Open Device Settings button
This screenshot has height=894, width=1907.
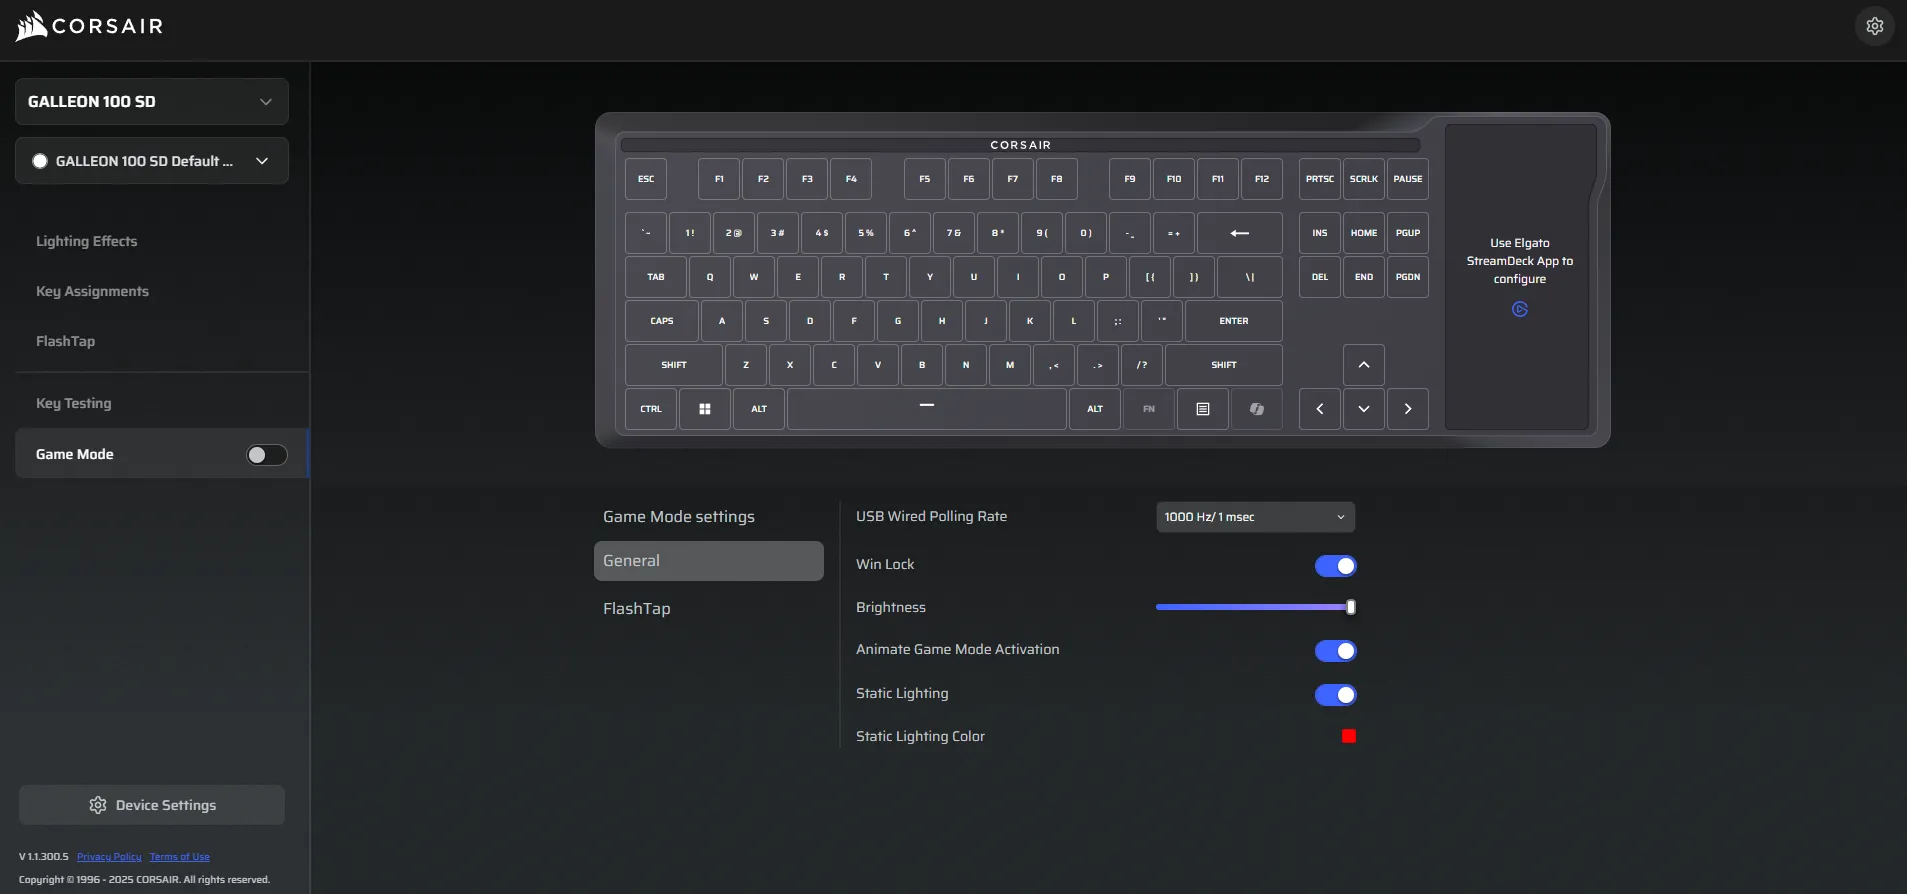pyautogui.click(x=152, y=805)
